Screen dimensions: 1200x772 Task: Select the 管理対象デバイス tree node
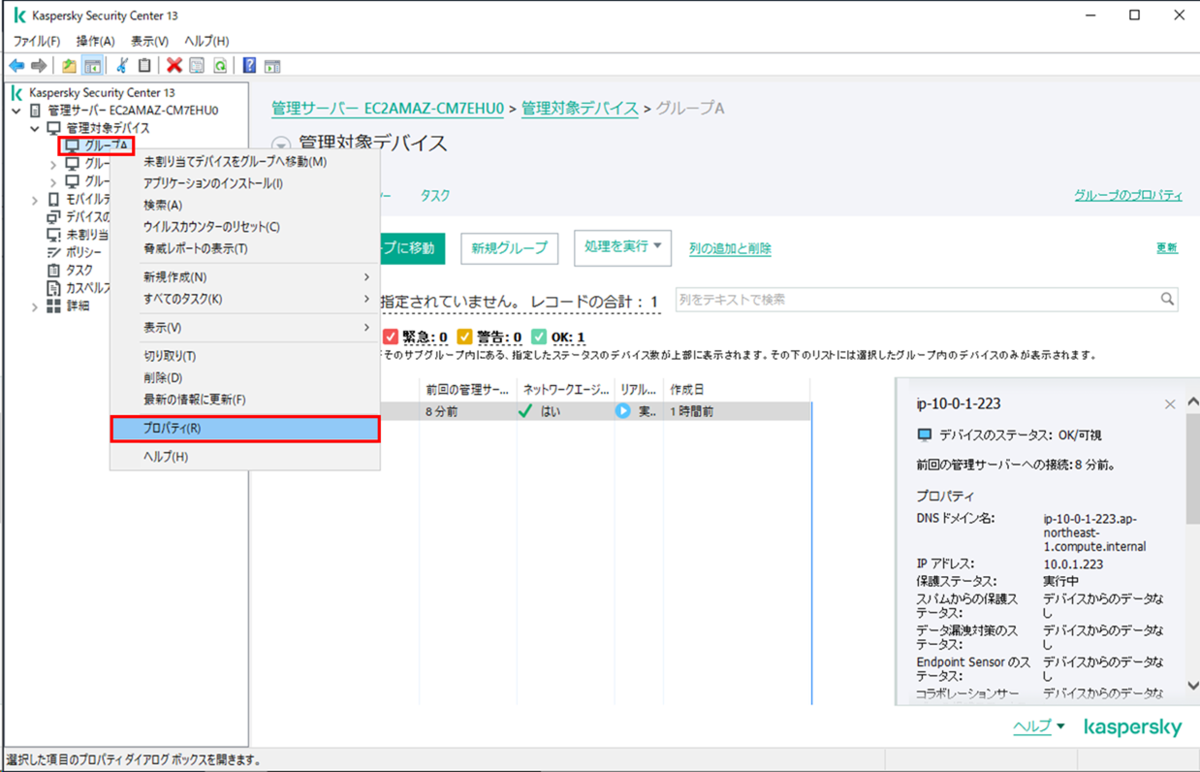click(x=108, y=128)
